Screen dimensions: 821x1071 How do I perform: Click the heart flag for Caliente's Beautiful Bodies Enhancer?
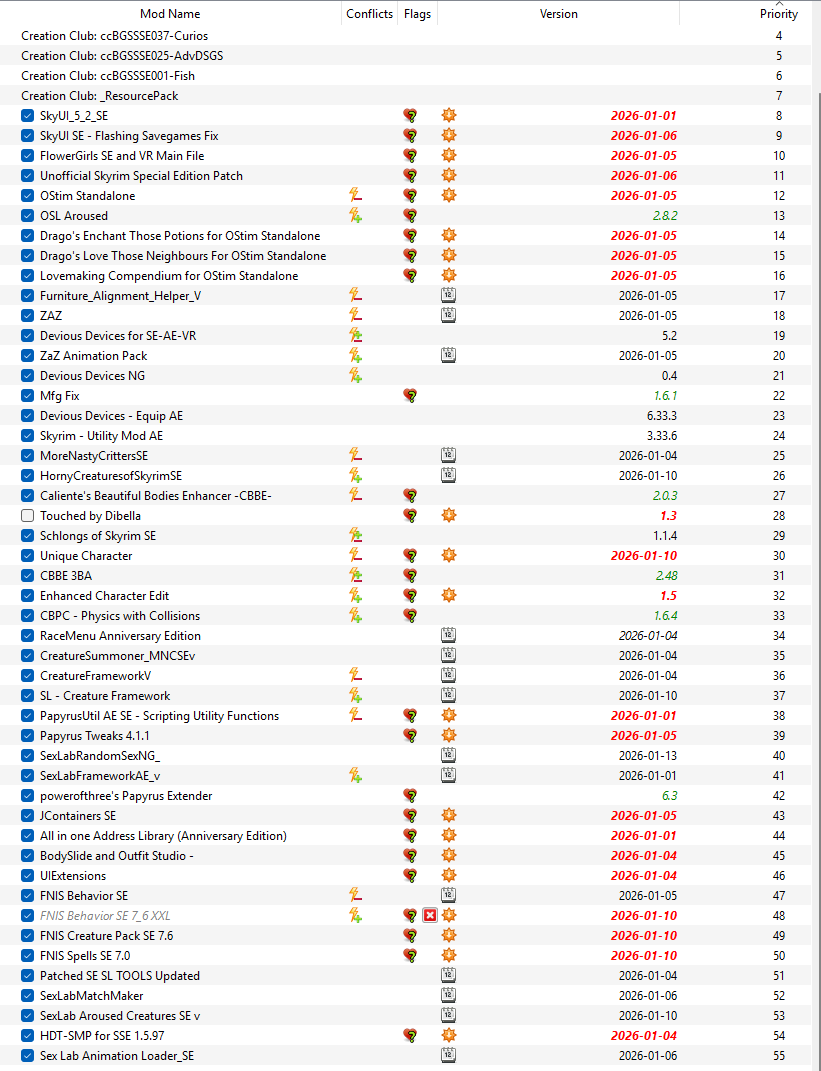[410, 495]
